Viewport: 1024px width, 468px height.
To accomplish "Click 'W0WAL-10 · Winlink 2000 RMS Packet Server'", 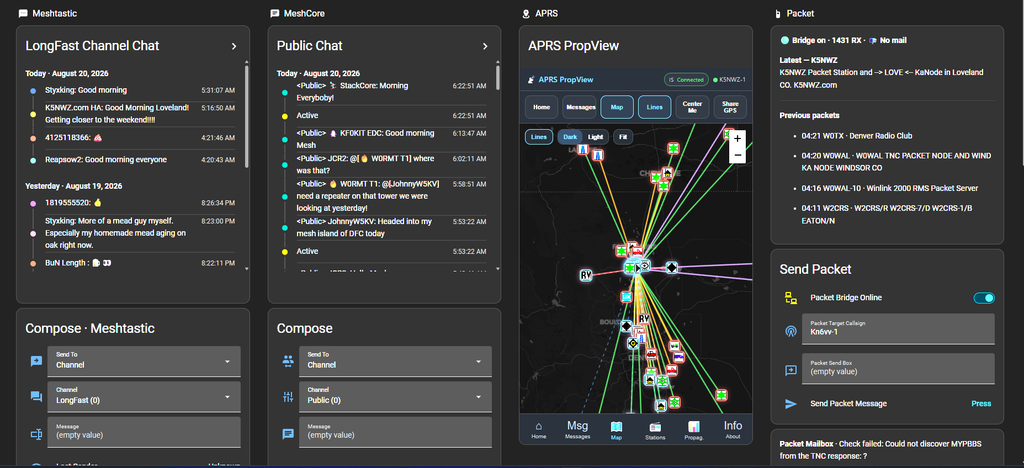I will pyautogui.click(x=889, y=188).
